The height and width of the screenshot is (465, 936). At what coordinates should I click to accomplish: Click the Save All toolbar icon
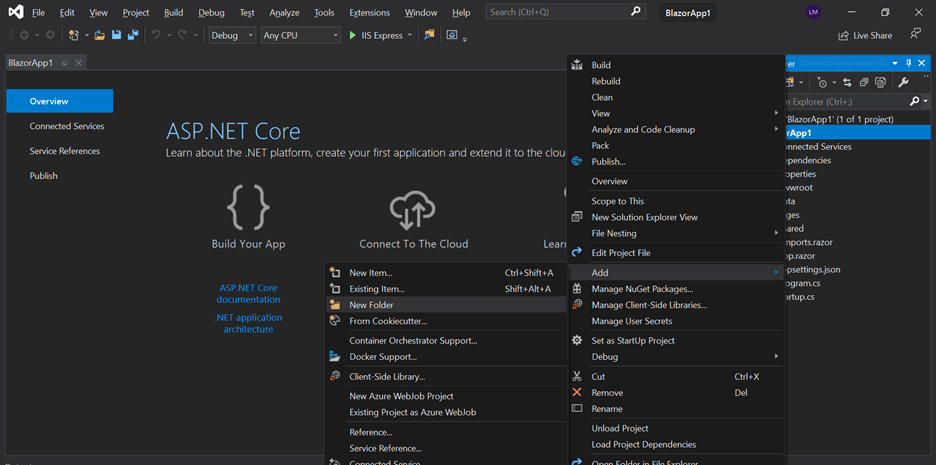pos(133,35)
